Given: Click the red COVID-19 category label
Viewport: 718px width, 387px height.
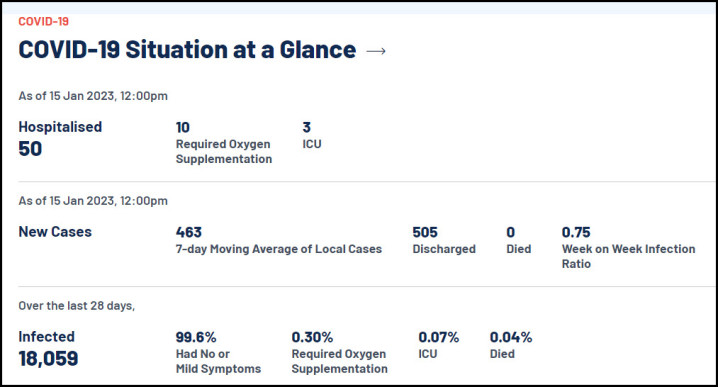Looking at the screenshot, I should coord(44,22).
